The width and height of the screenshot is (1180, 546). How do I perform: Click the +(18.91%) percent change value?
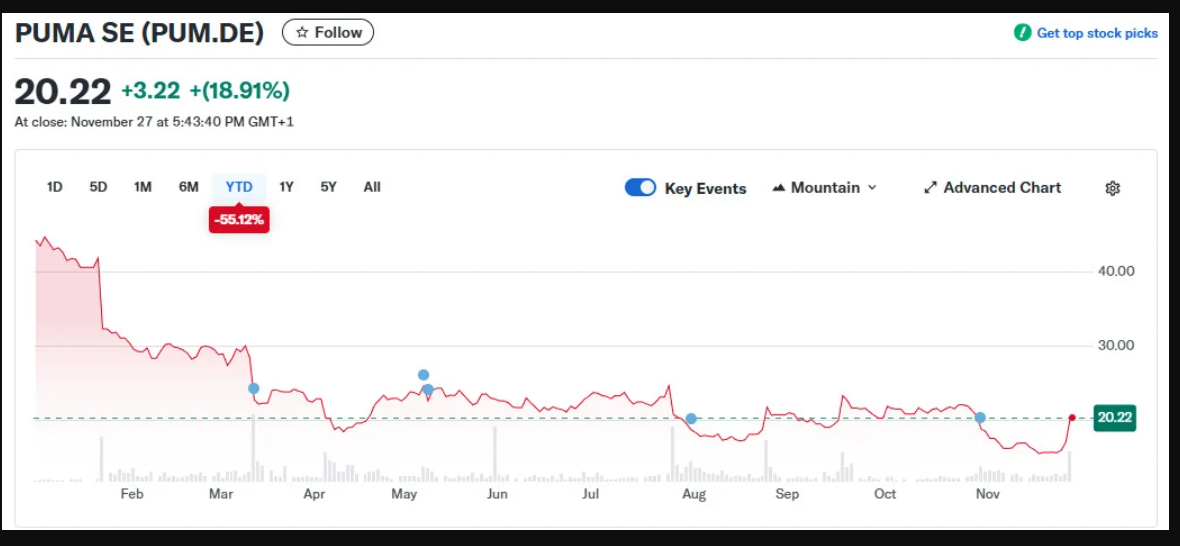coord(239,91)
